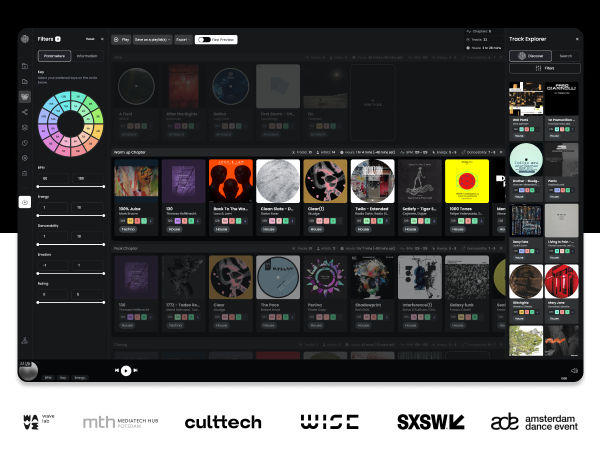The image size is (600, 454).
Task: Select the Galaxy funk track cover
Action: [467, 277]
